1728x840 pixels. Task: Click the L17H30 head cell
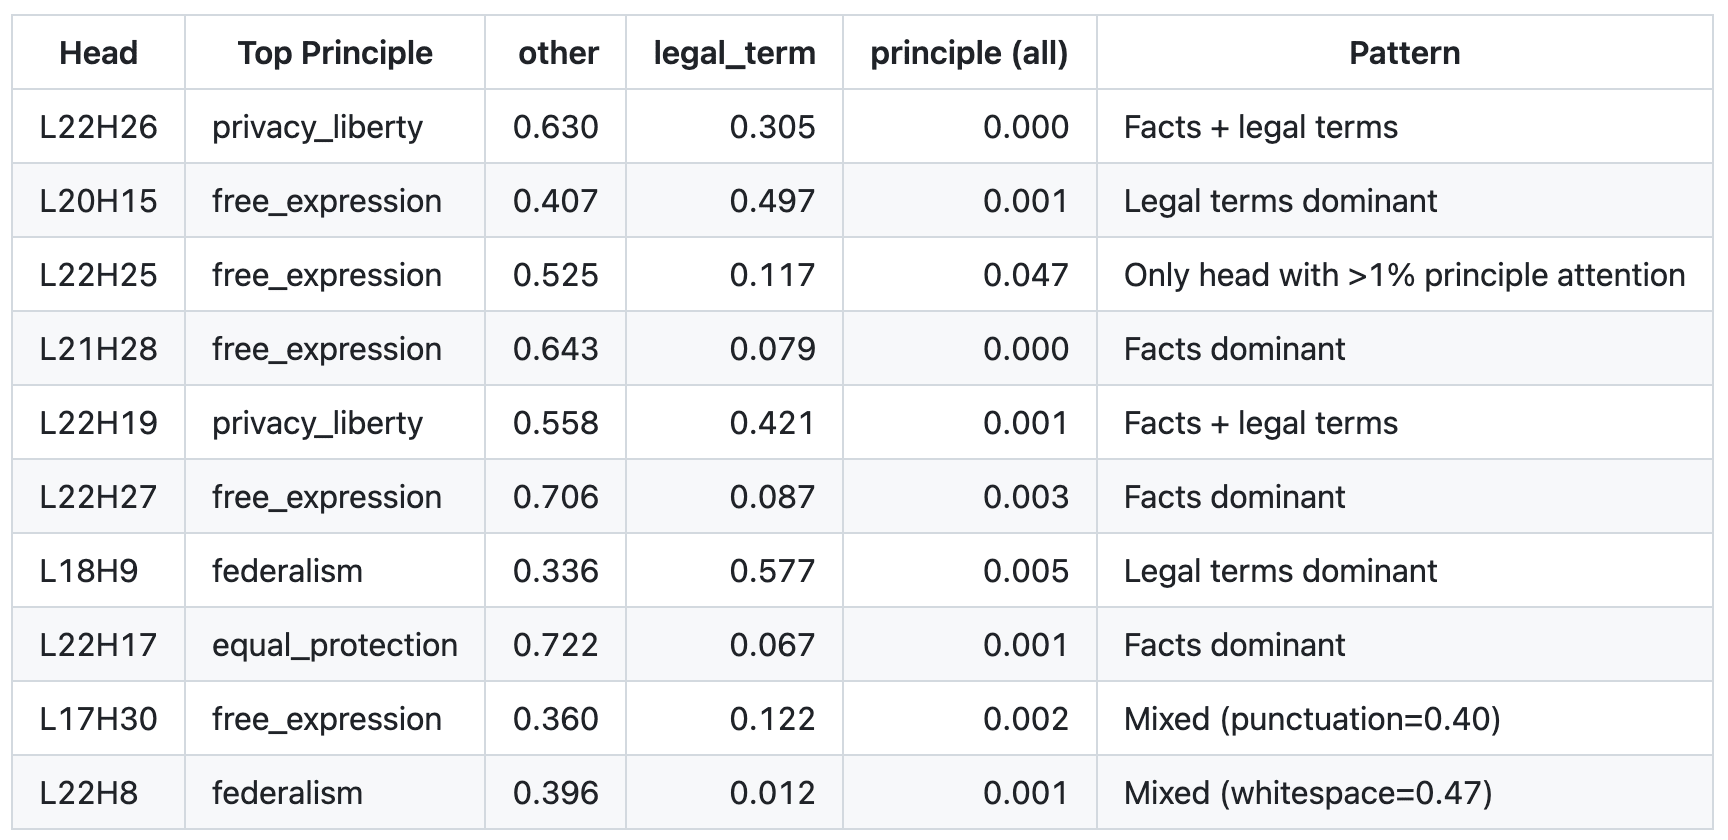coord(98,719)
